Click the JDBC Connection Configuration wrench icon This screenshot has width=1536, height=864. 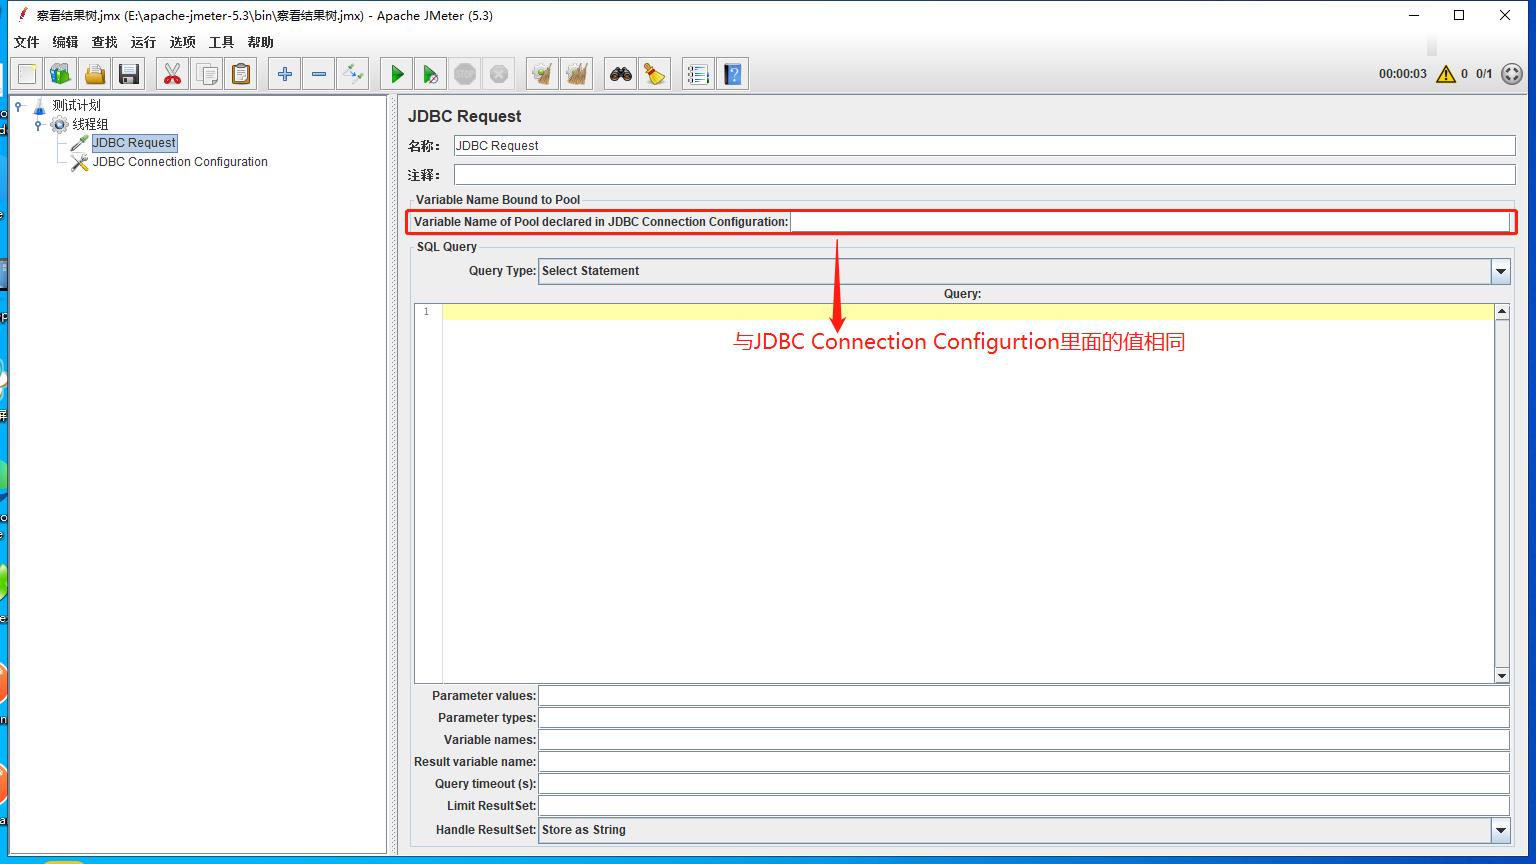(79, 162)
